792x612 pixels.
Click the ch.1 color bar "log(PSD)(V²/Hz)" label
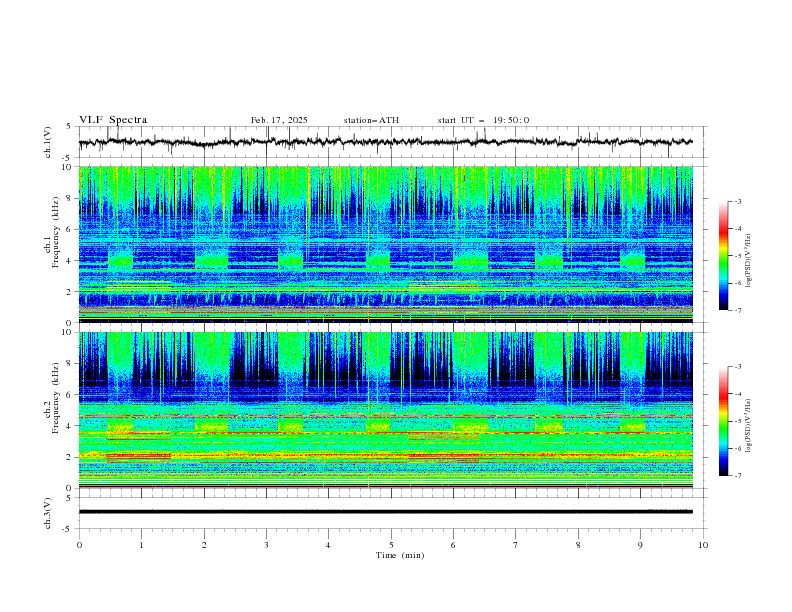(x=750, y=261)
